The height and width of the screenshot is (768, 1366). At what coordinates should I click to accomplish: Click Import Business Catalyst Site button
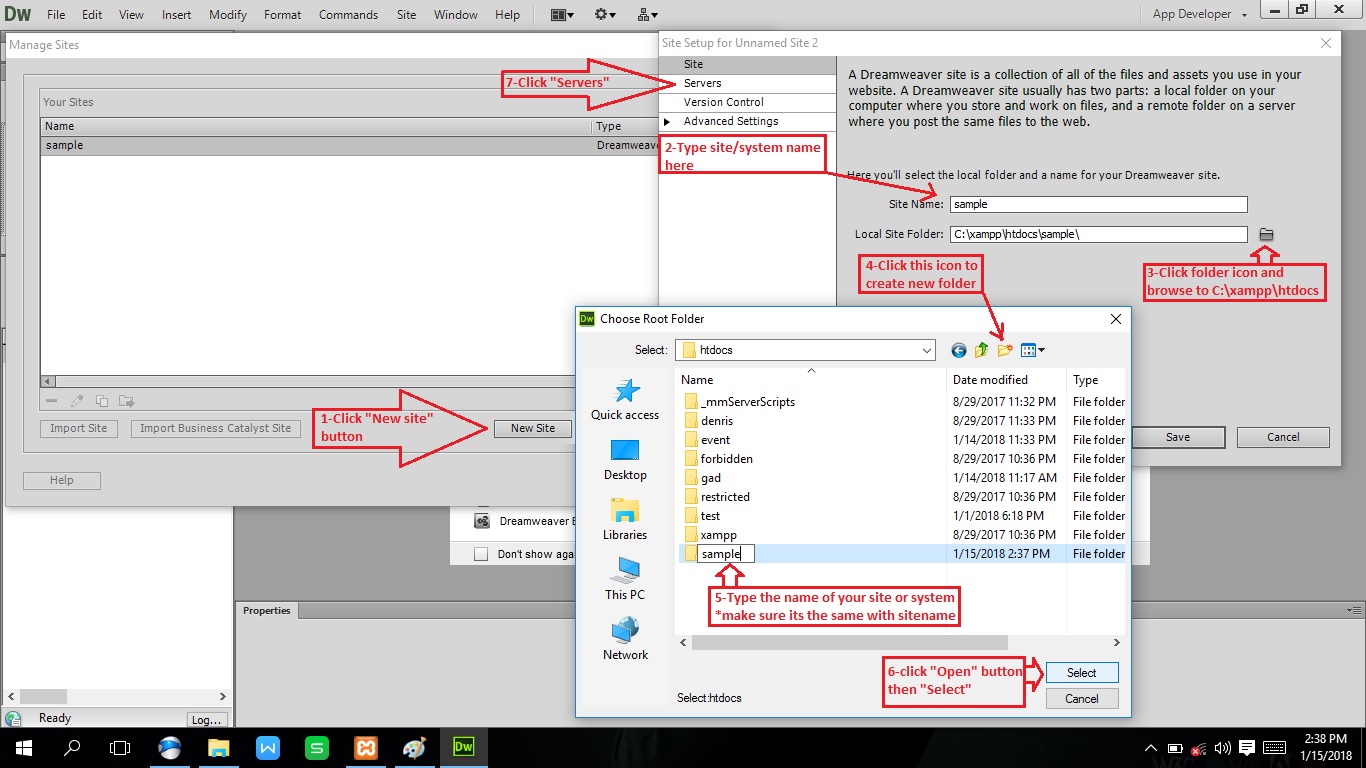215,428
